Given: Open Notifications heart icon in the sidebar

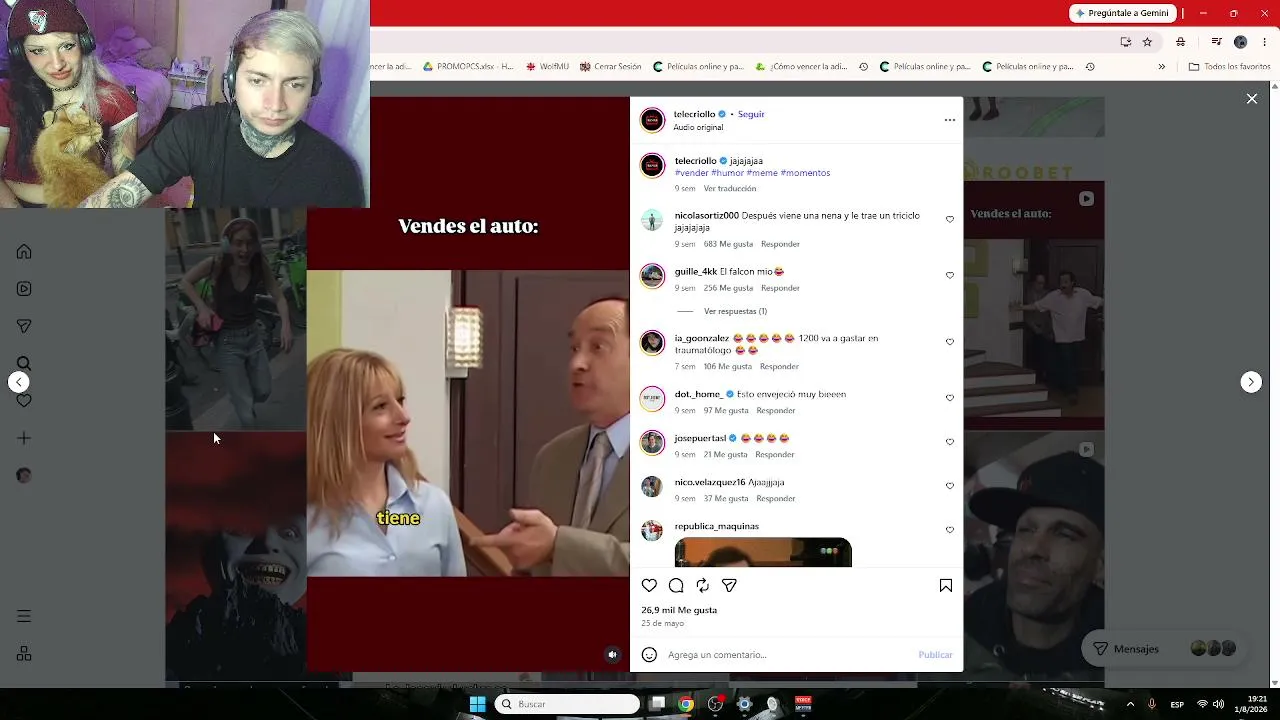Looking at the screenshot, I should [x=24, y=400].
